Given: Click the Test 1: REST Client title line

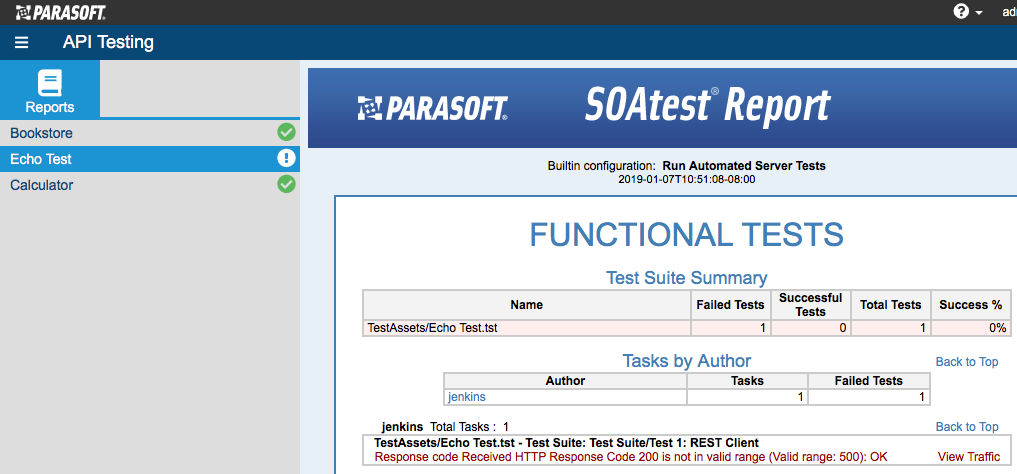Looking at the screenshot, I should (566, 444).
